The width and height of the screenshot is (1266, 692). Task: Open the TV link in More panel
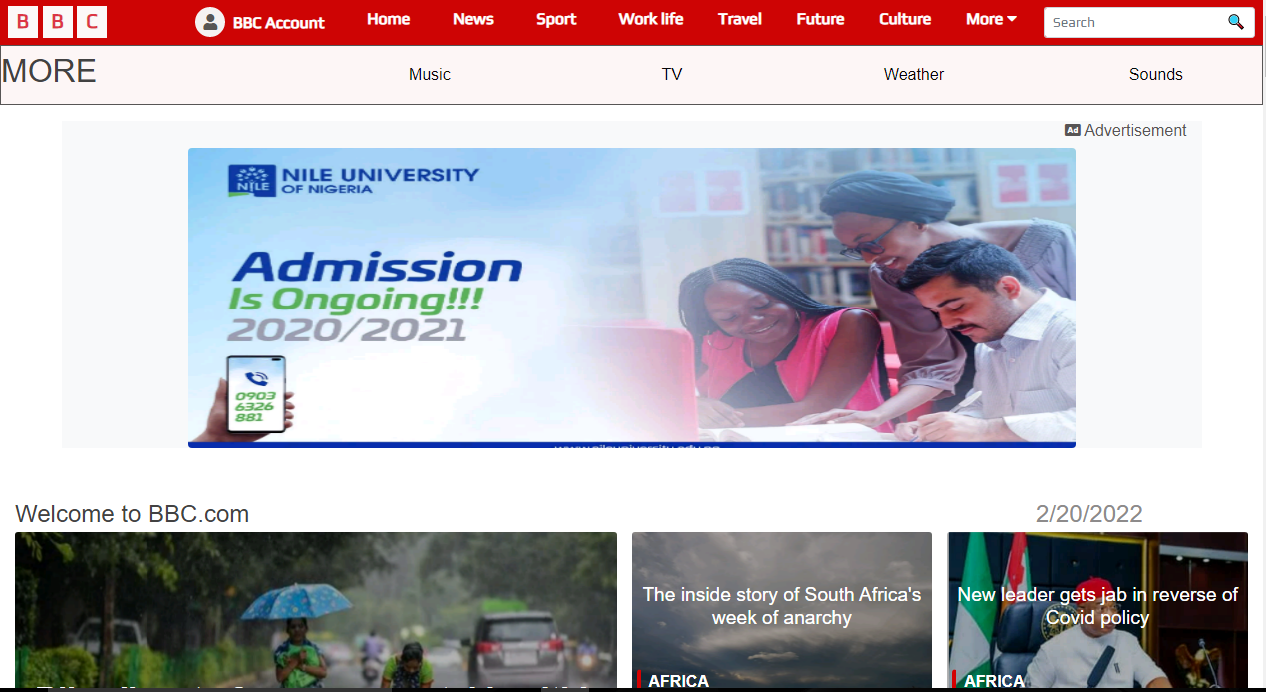[672, 74]
